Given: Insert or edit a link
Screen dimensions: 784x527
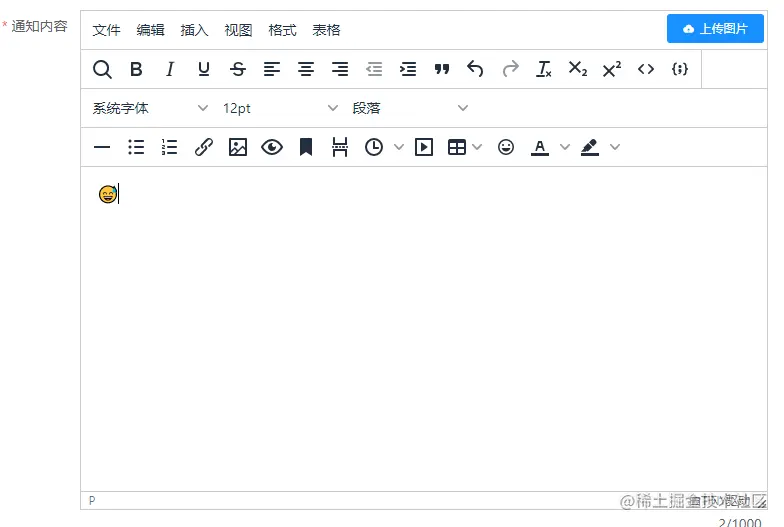Looking at the screenshot, I should tap(204, 147).
